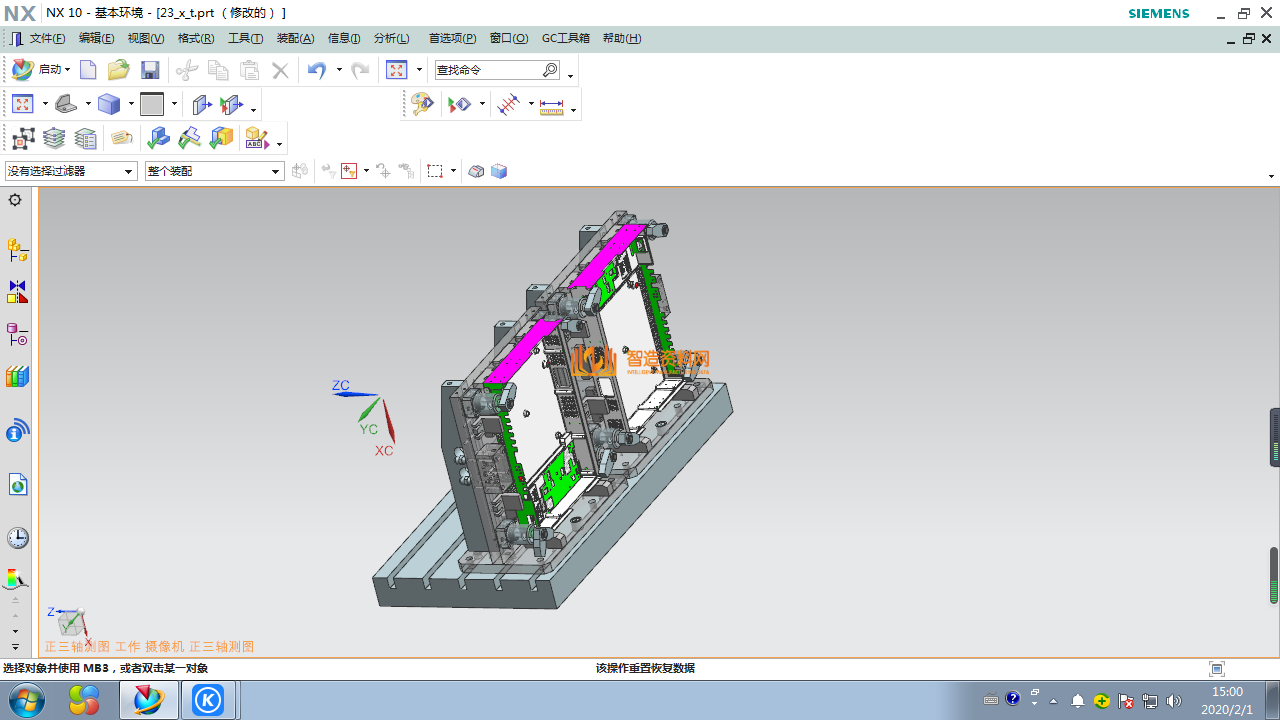Open the History clock panel
The height and width of the screenshot is (720, 1280).
pos(17,538)
